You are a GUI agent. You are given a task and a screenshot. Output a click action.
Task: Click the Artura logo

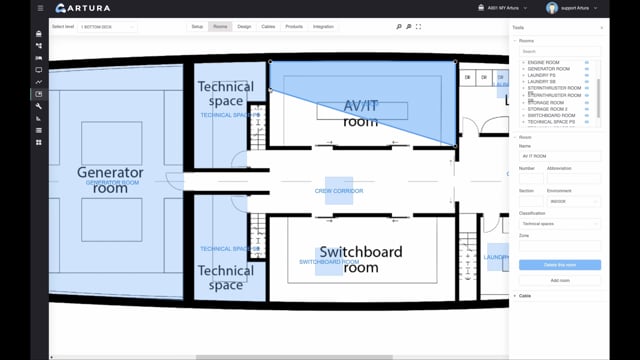click(x=83, y=8)
